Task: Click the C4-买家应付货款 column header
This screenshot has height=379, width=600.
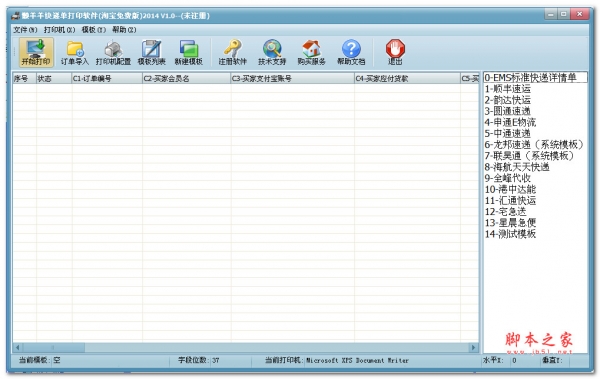Action: [x=407, y=78]
